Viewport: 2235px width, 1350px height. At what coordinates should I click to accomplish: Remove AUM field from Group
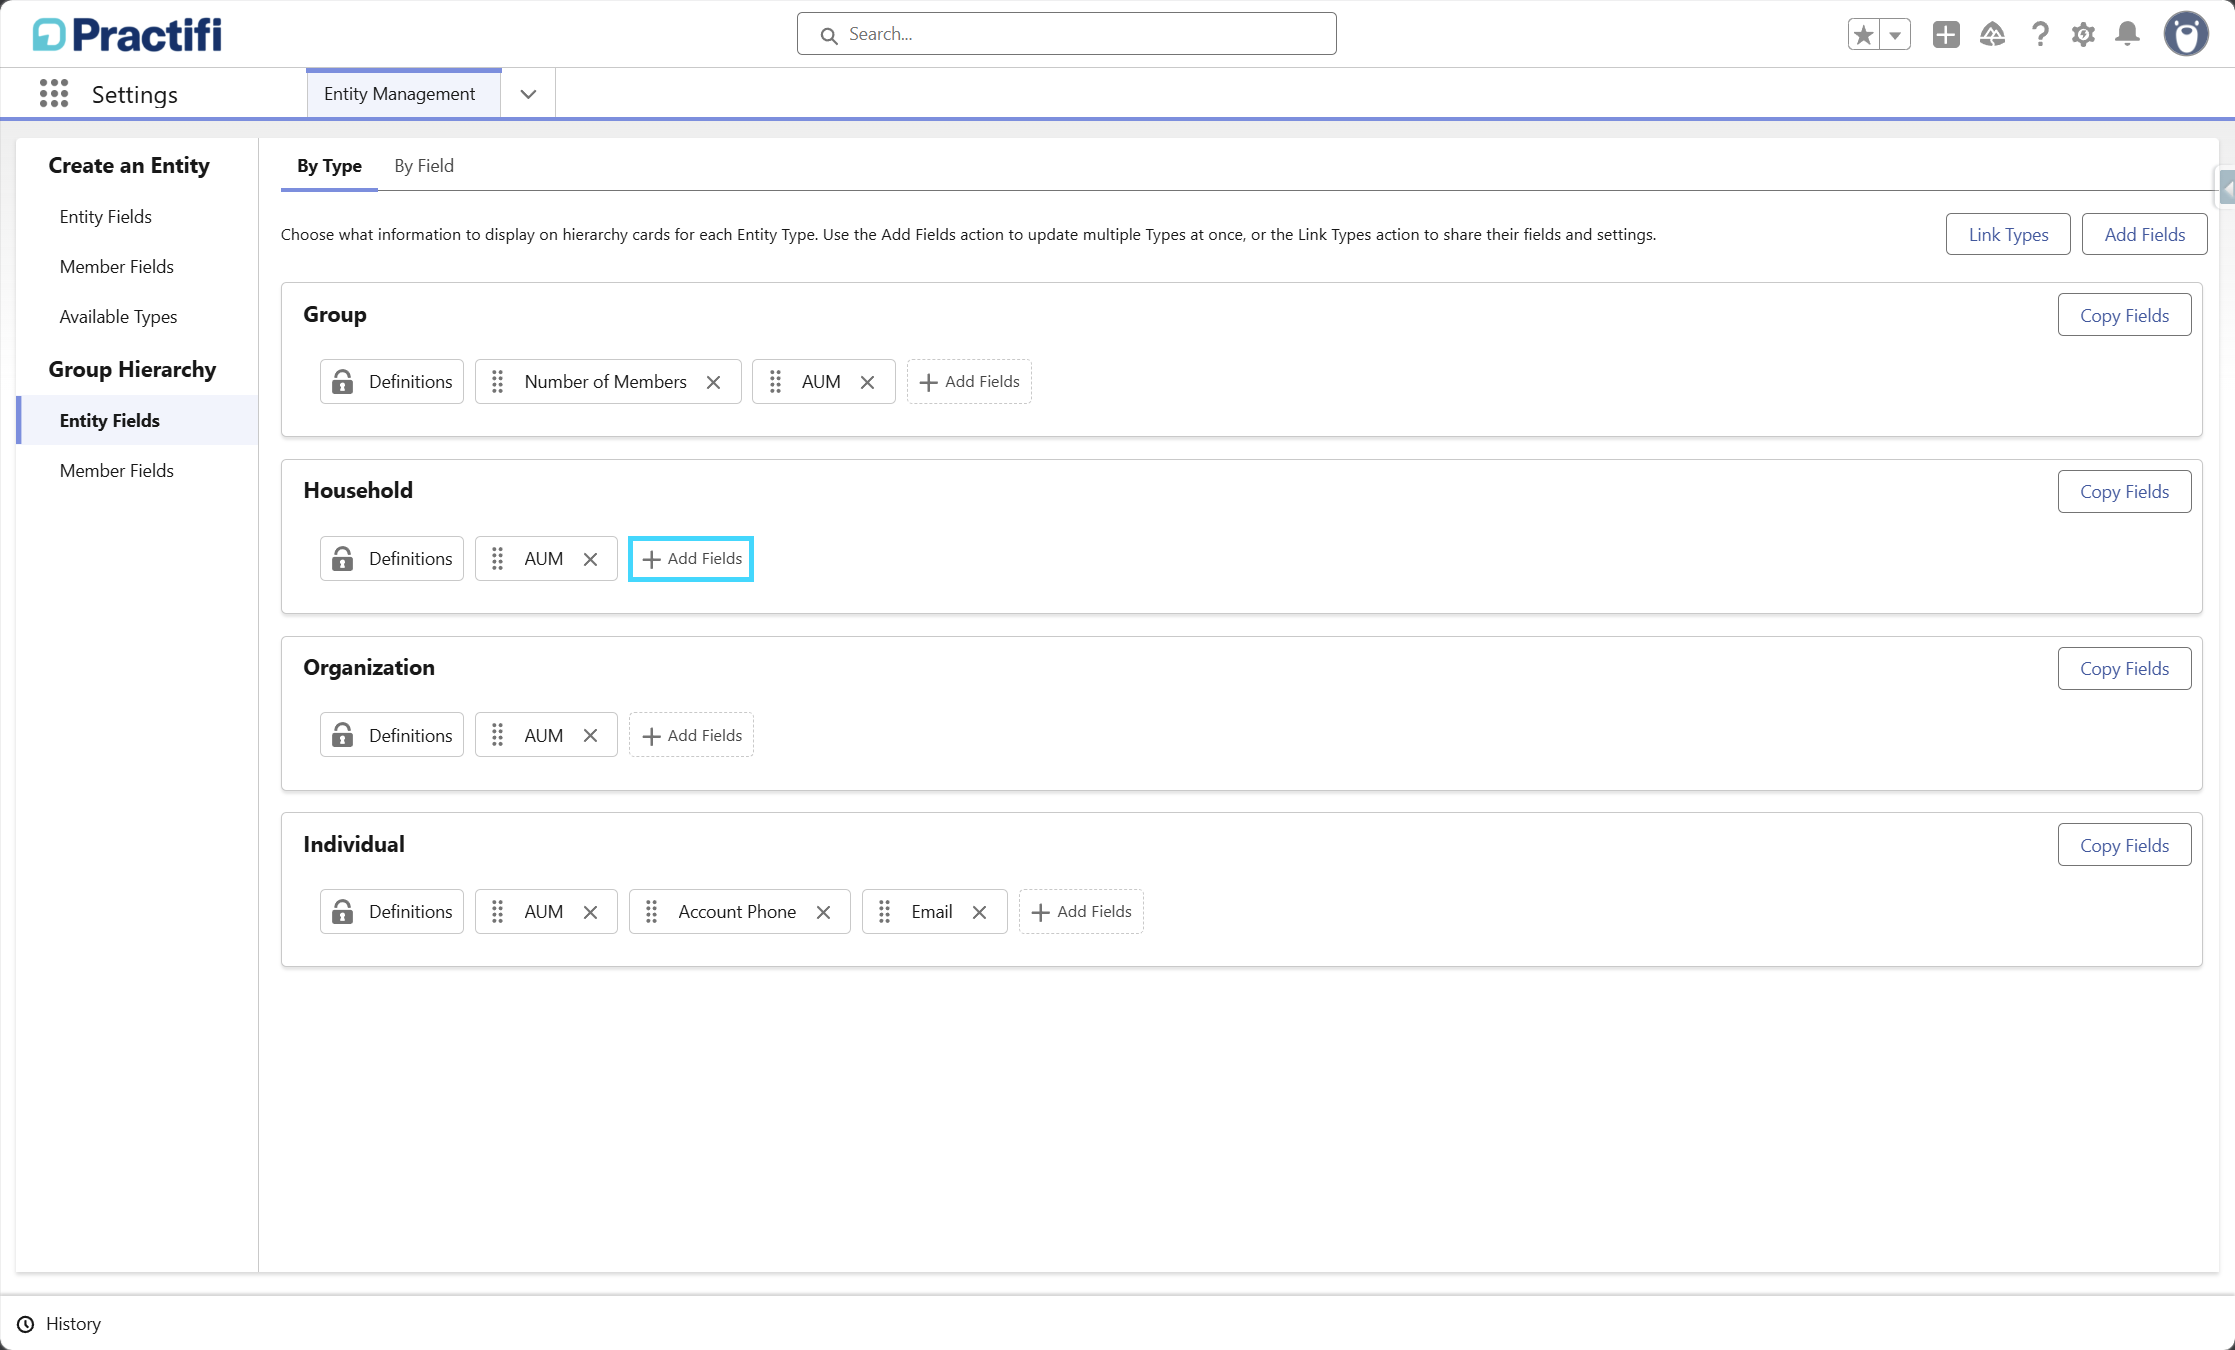coord(867,382)
